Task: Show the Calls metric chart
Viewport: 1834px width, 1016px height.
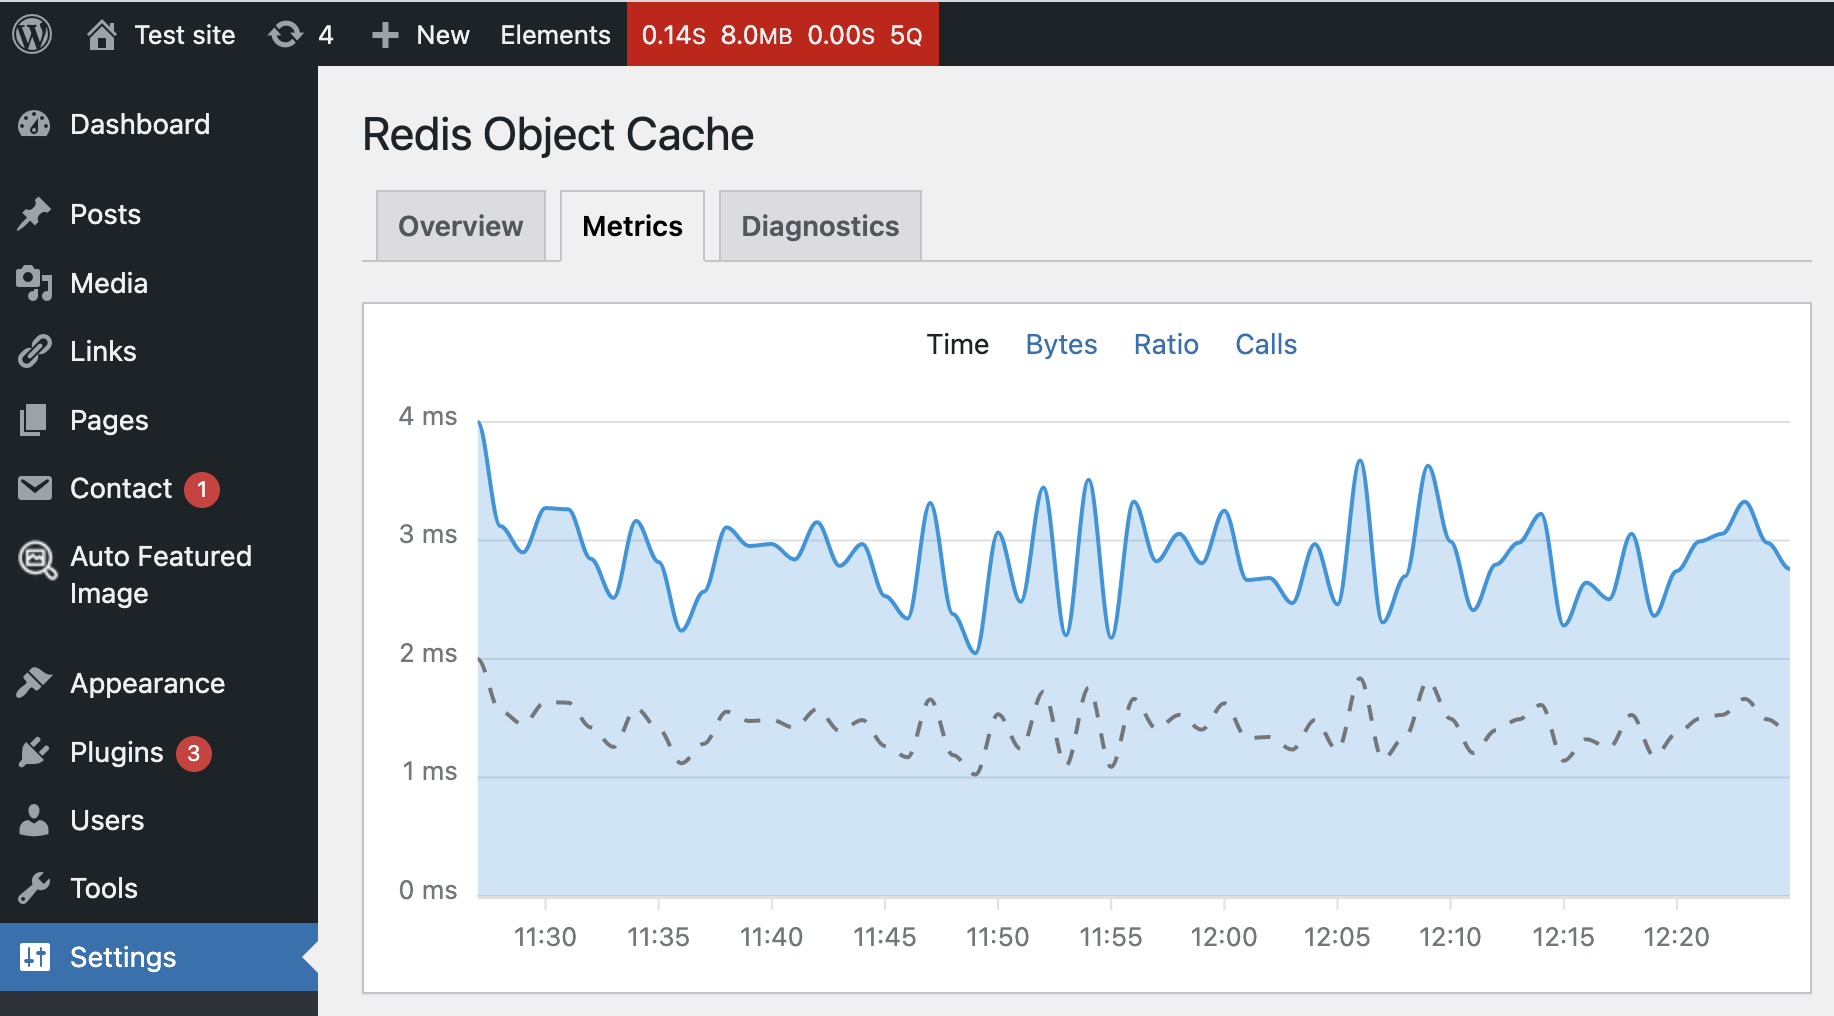Action: tap(1266, 344)
